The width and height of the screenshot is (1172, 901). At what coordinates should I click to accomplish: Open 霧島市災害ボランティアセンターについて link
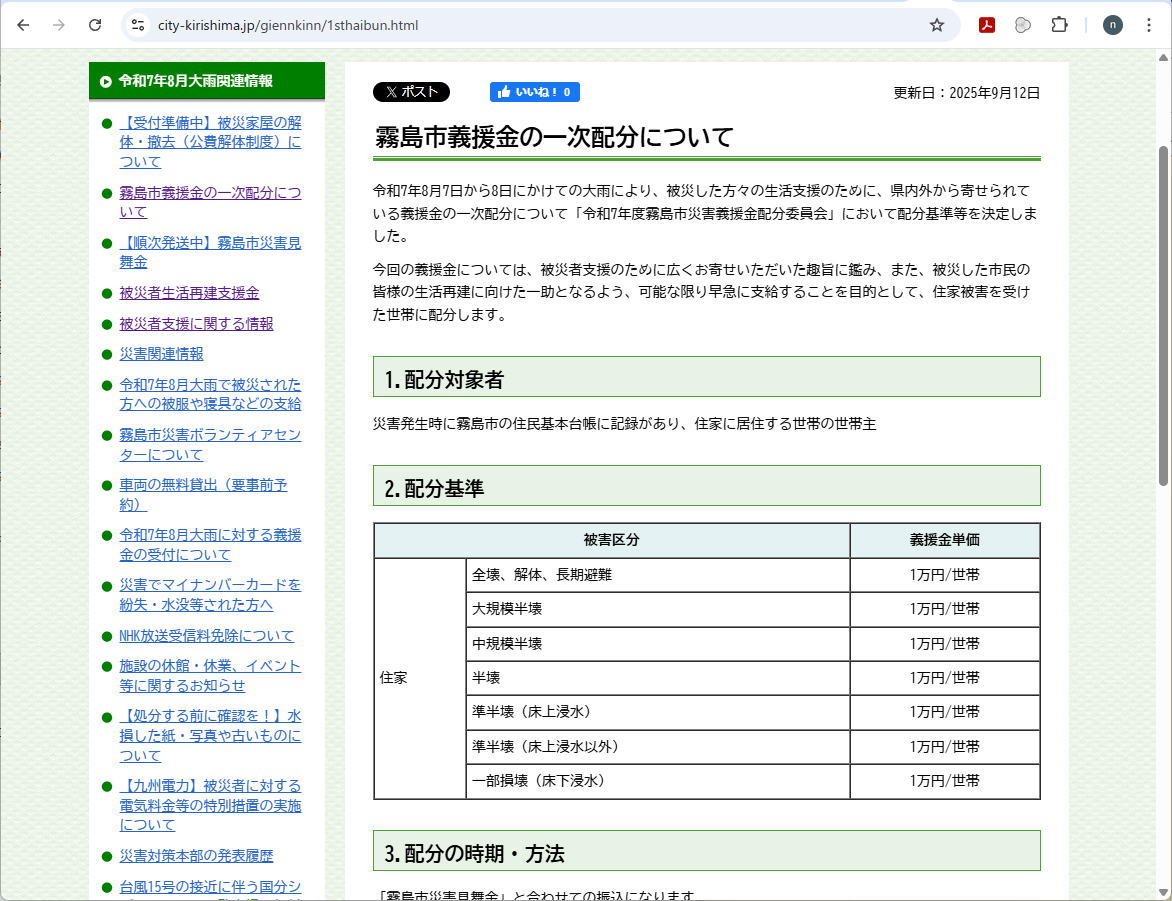pyautogui.click(x=210, y=445)
